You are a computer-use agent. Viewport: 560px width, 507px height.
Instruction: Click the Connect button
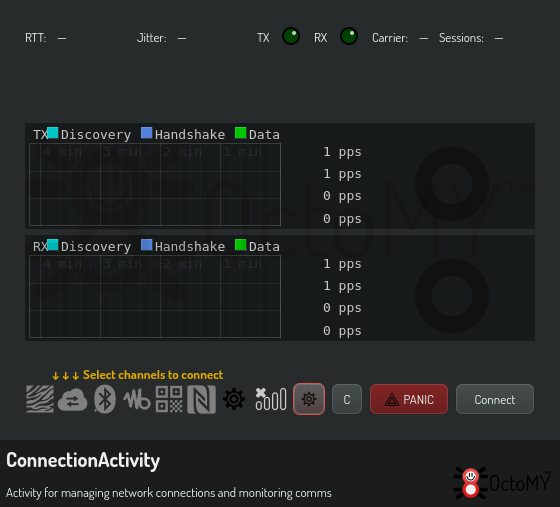[495, 399]
